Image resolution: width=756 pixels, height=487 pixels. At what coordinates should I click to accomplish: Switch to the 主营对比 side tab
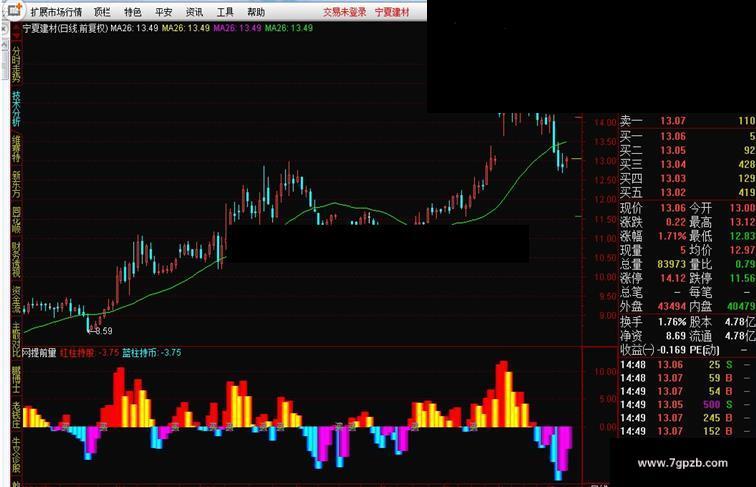tap(16, 340)
